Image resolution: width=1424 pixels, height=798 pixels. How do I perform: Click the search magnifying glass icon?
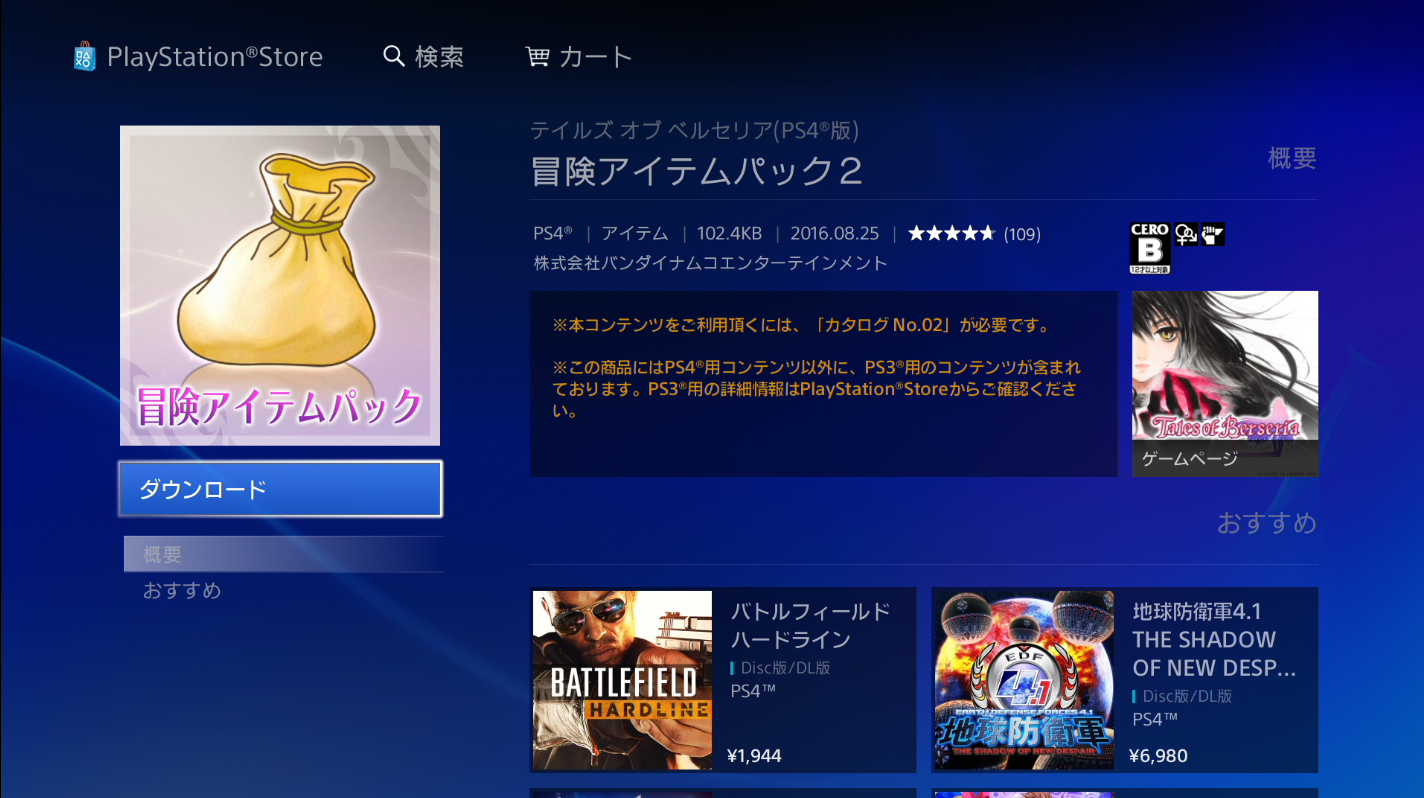[x=394, y=56]
